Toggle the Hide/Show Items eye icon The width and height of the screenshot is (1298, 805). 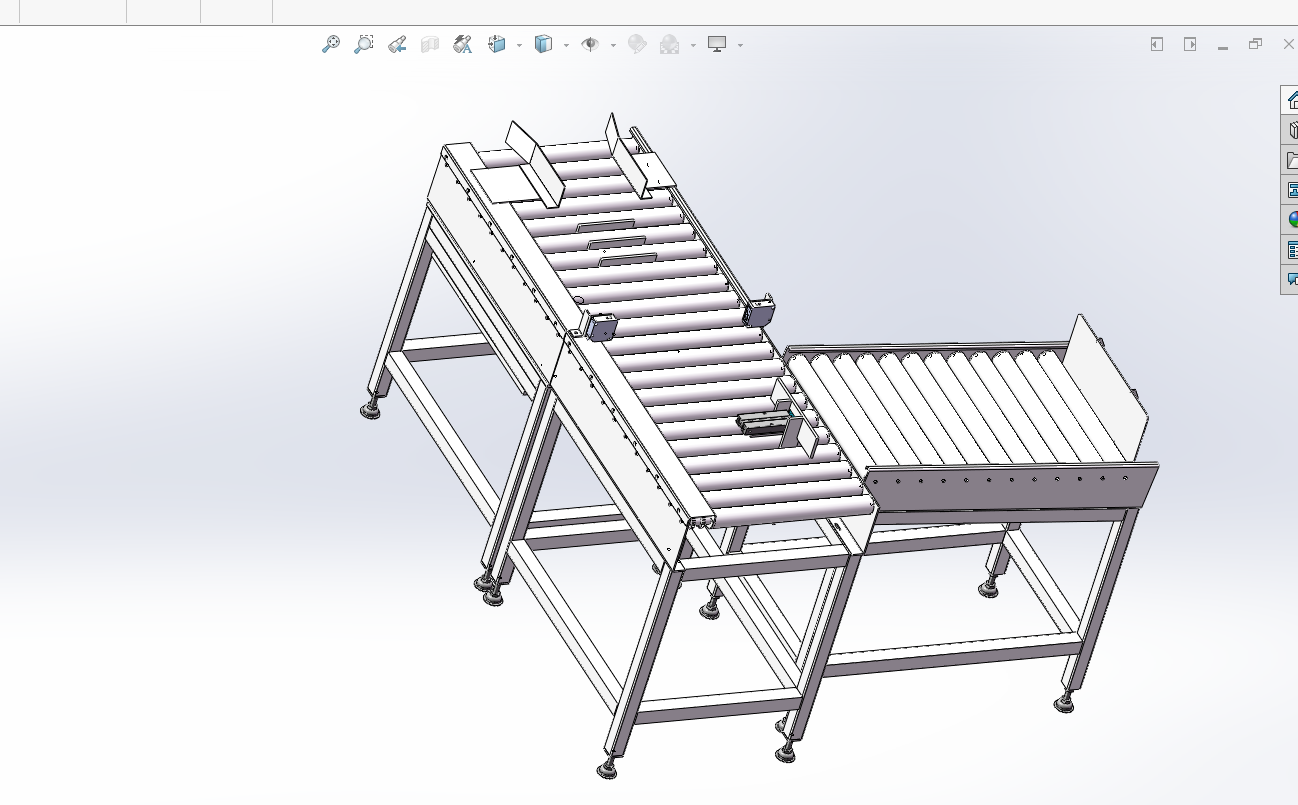[x=591, y=44]
